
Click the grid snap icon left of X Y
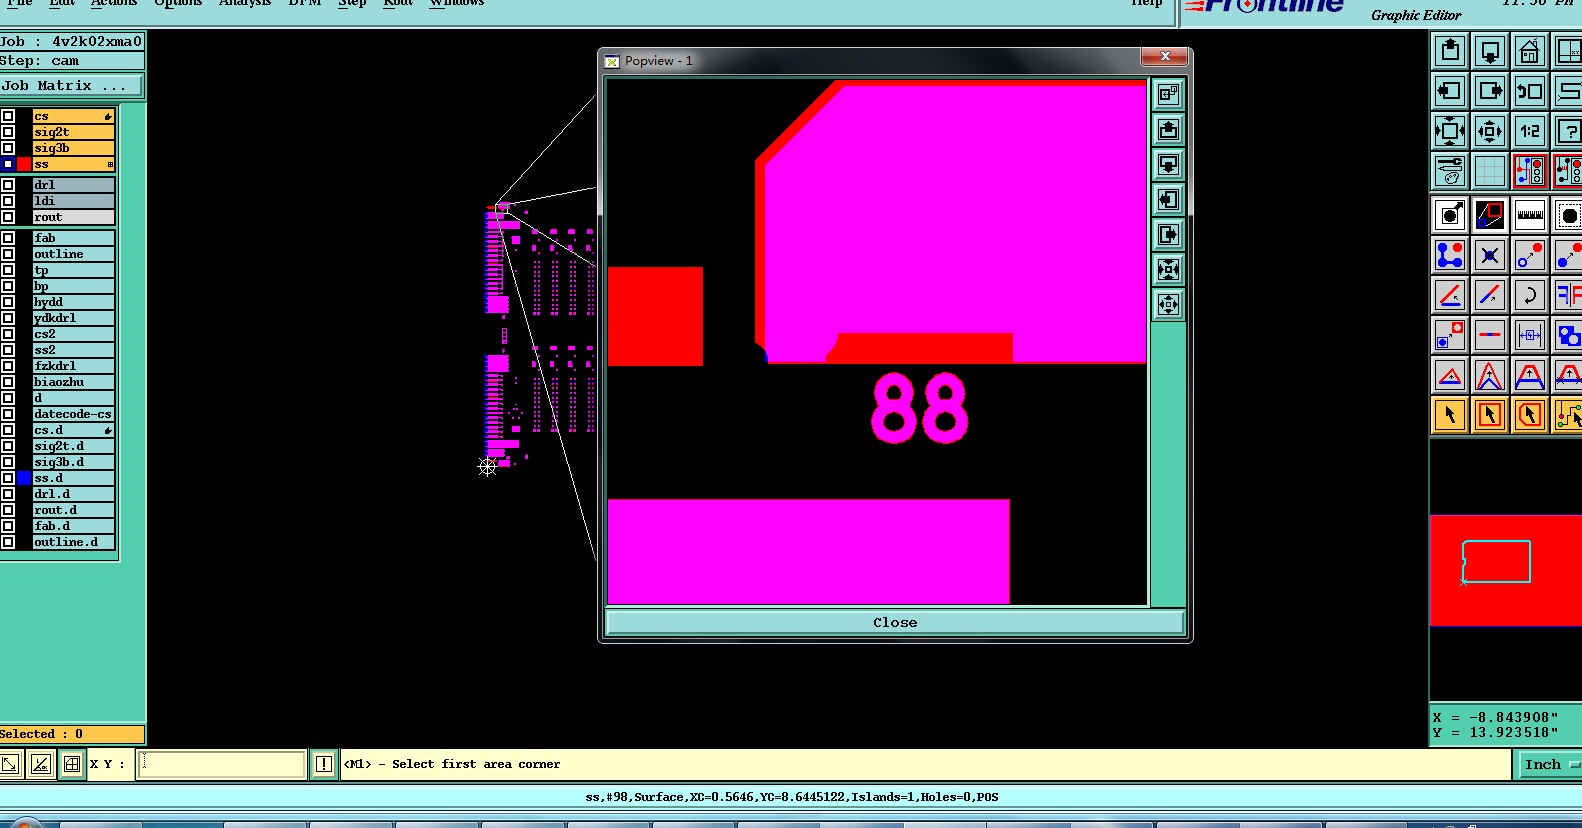point(72,764)
